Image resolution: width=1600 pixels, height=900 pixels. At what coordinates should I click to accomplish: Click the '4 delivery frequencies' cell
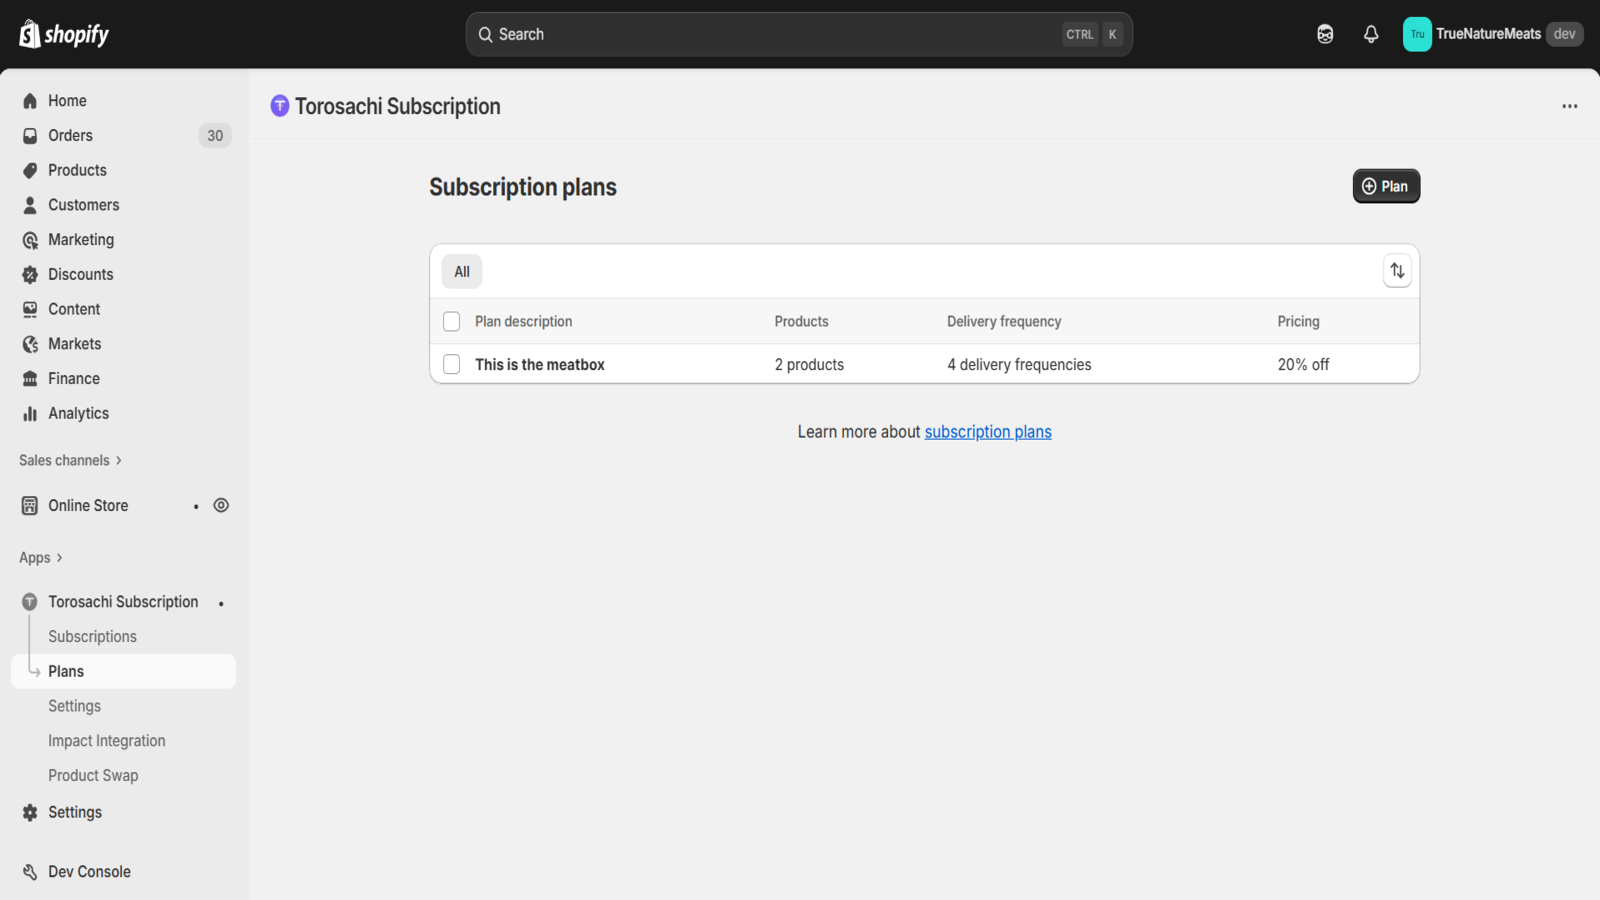(1019, 365)
